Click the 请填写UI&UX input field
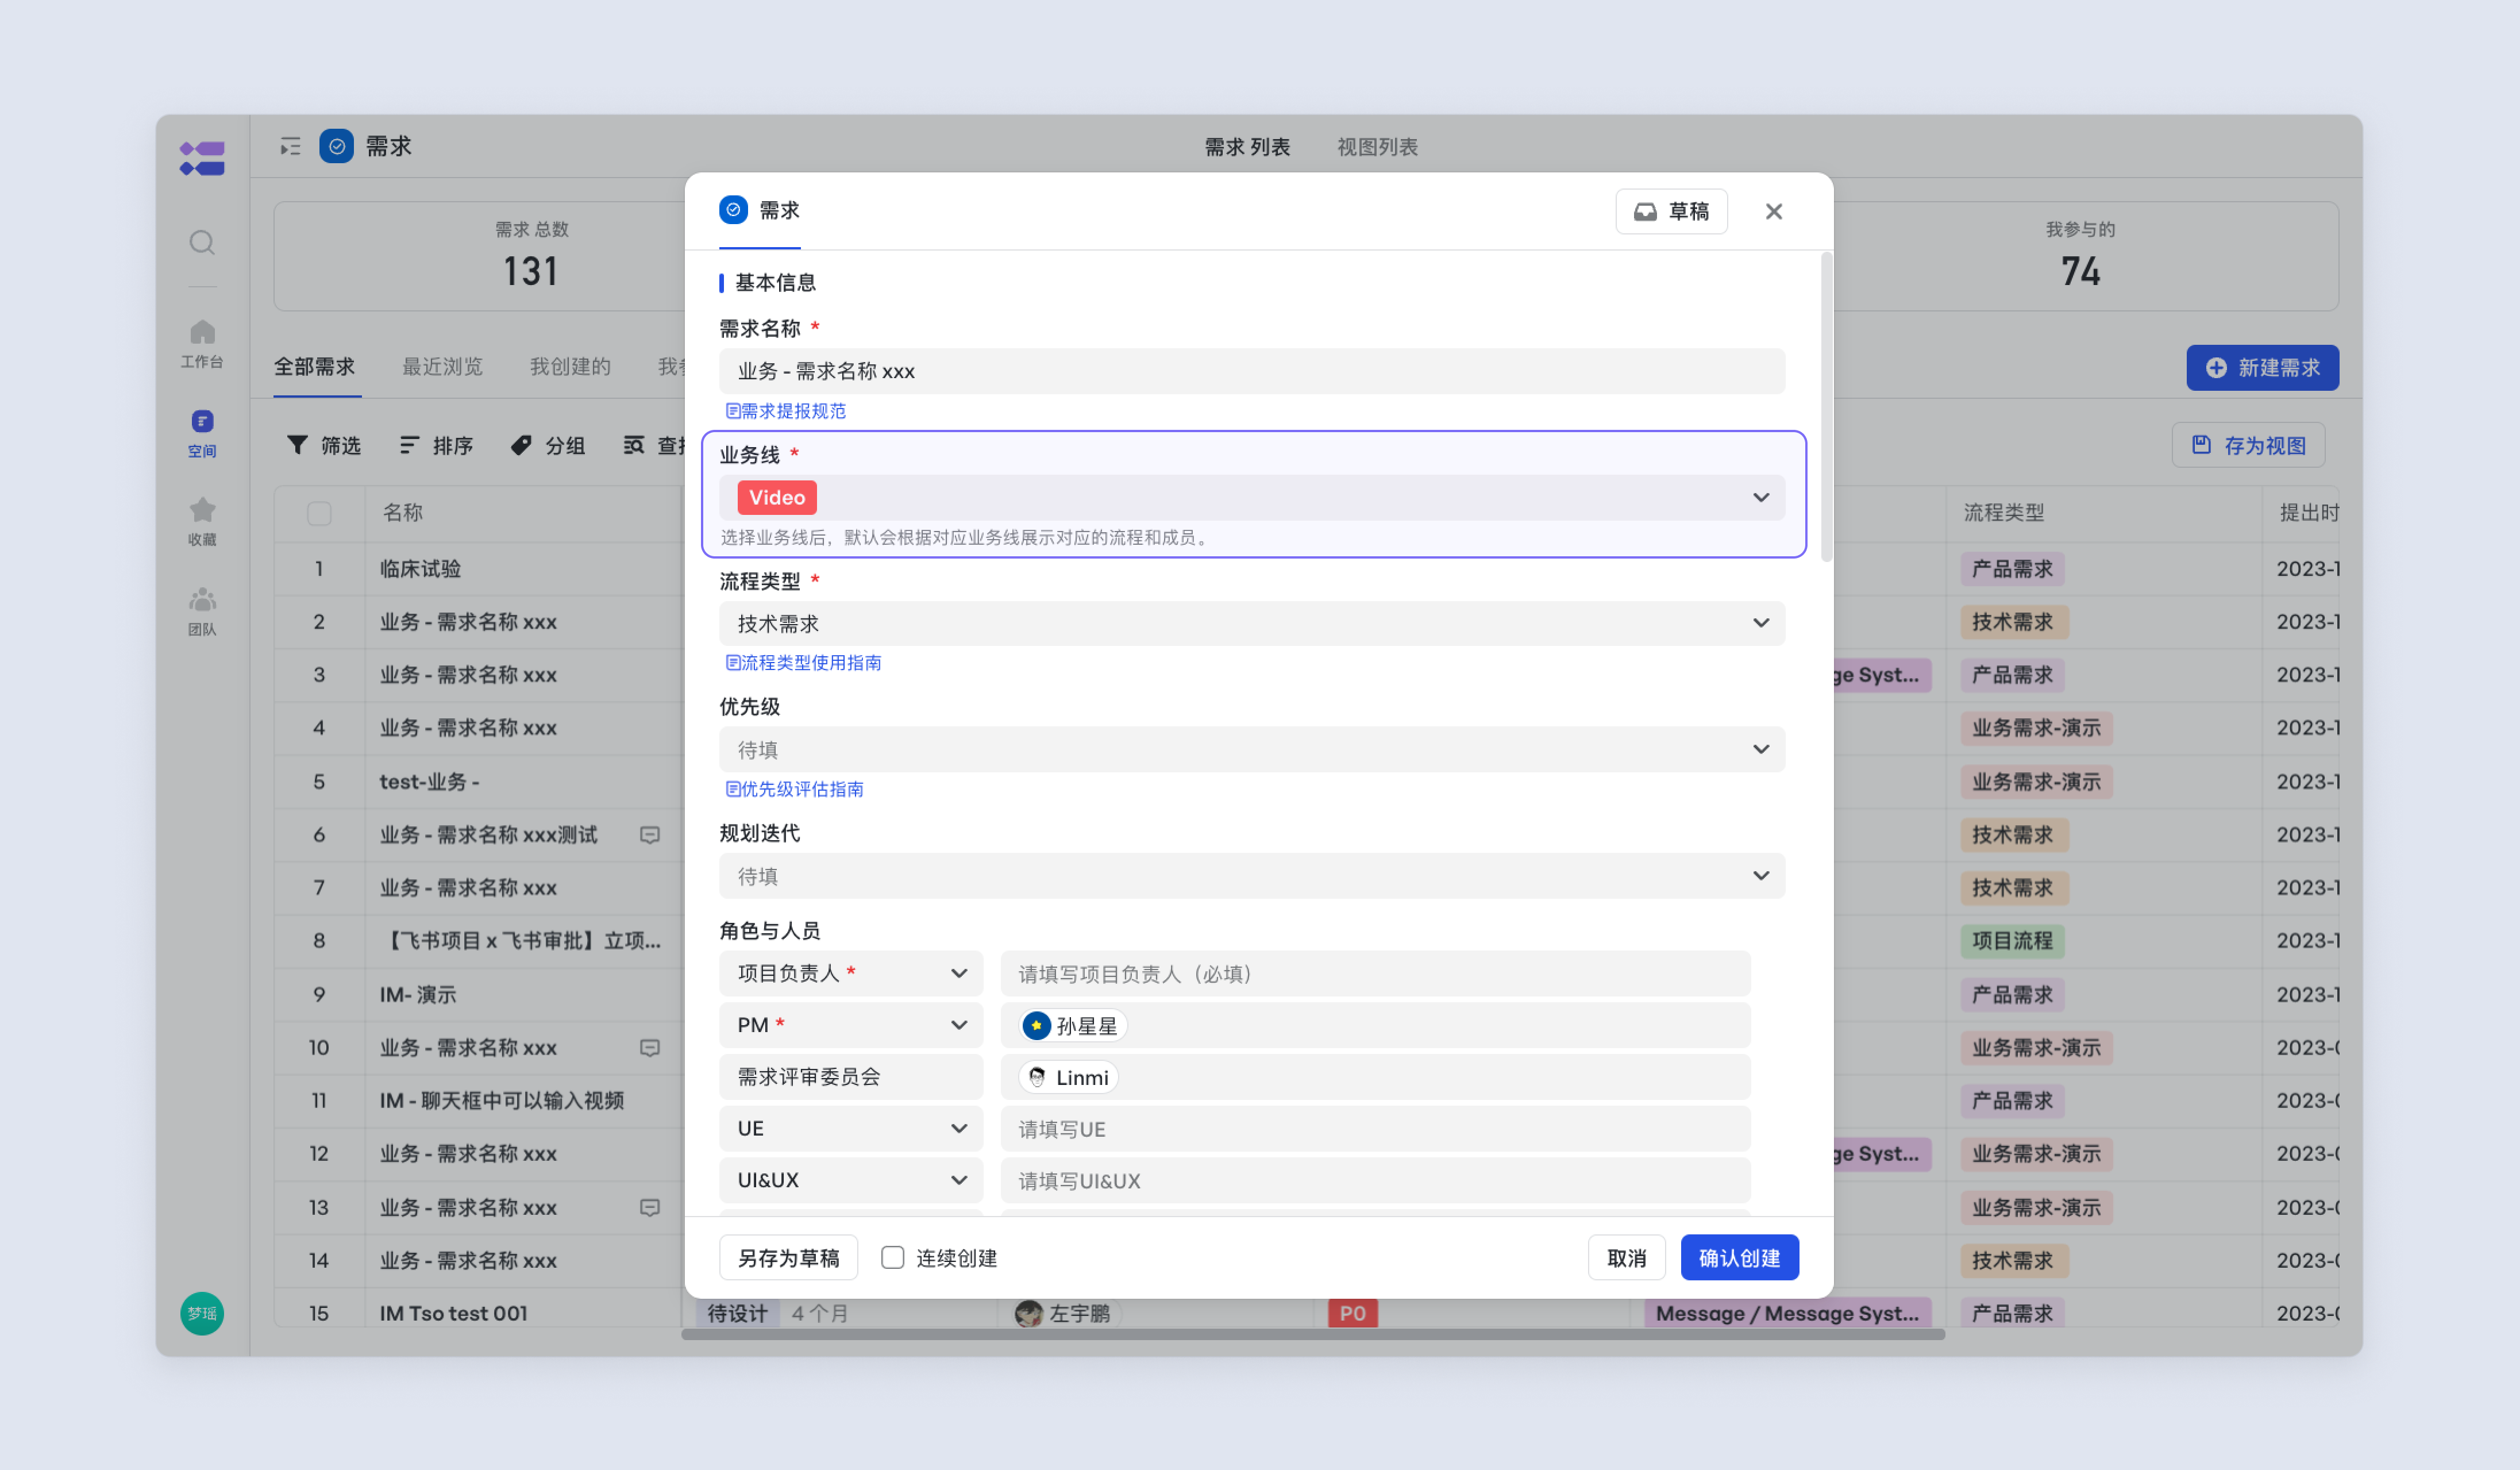Image resolution: width=2520 pixels, height=1470 pixels. (x=1376, y=1180)
